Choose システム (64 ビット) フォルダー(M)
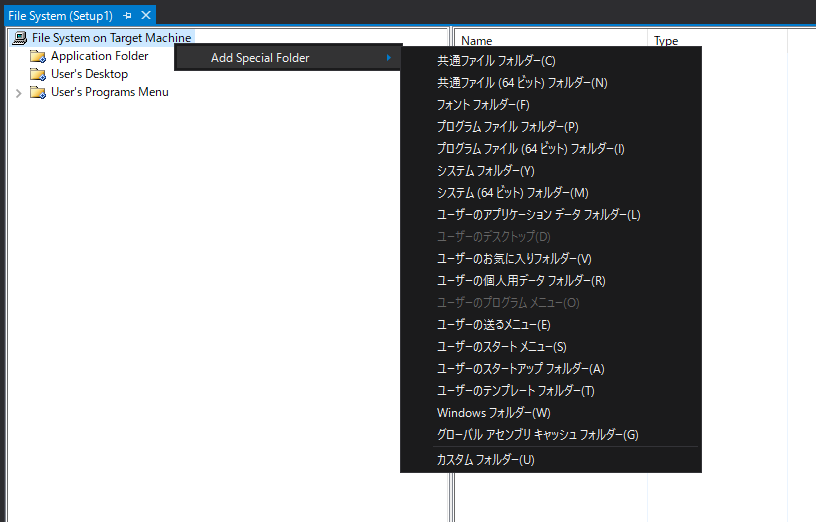The image size is (816, 522). (x=551, y=193)
